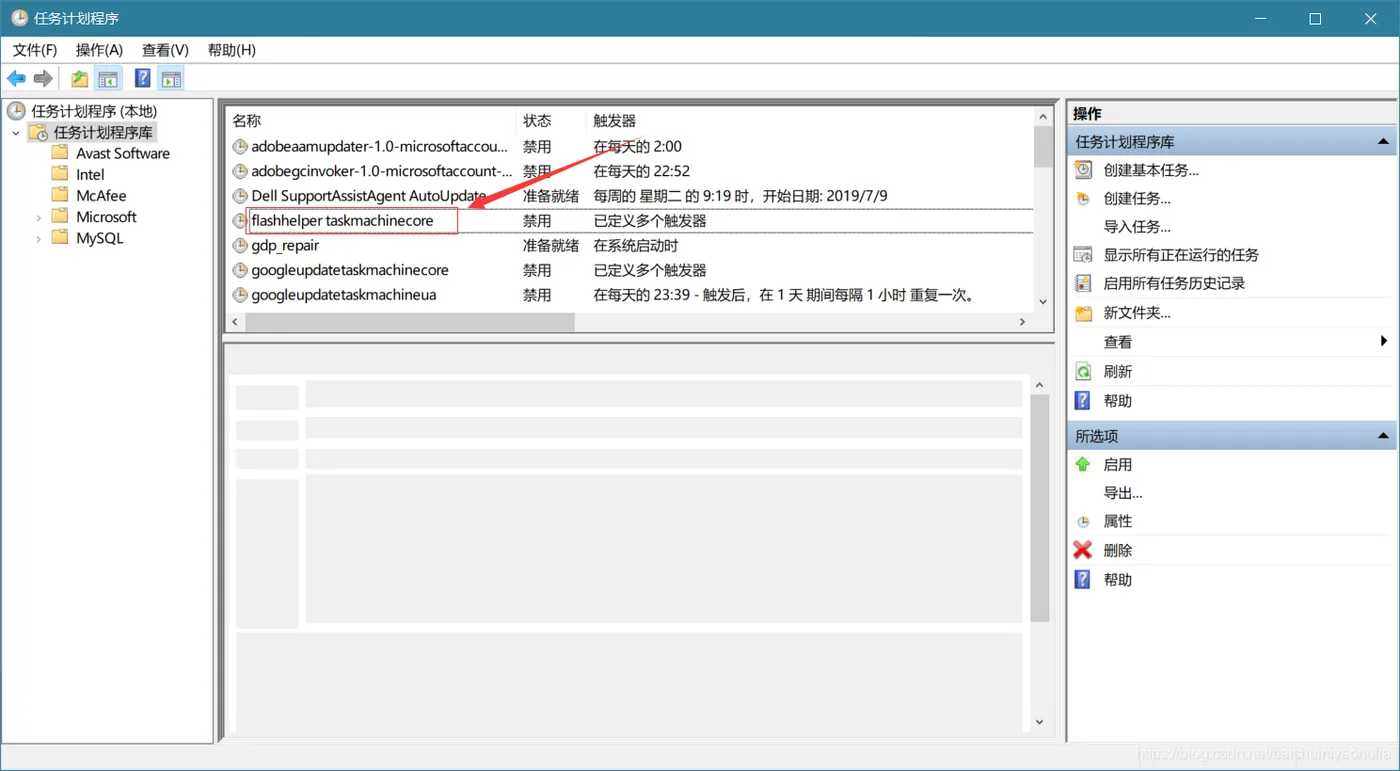Collapse the 所选项 actions section
Image resolution: width=1400 pixels, height=771 pixels.
point(1383,436)
